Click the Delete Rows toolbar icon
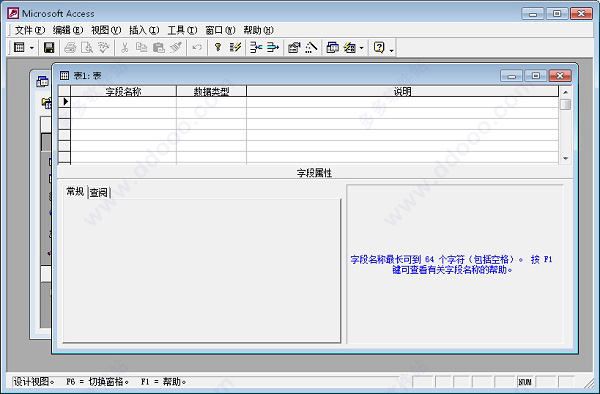600x394 pixels. [273, 47]
